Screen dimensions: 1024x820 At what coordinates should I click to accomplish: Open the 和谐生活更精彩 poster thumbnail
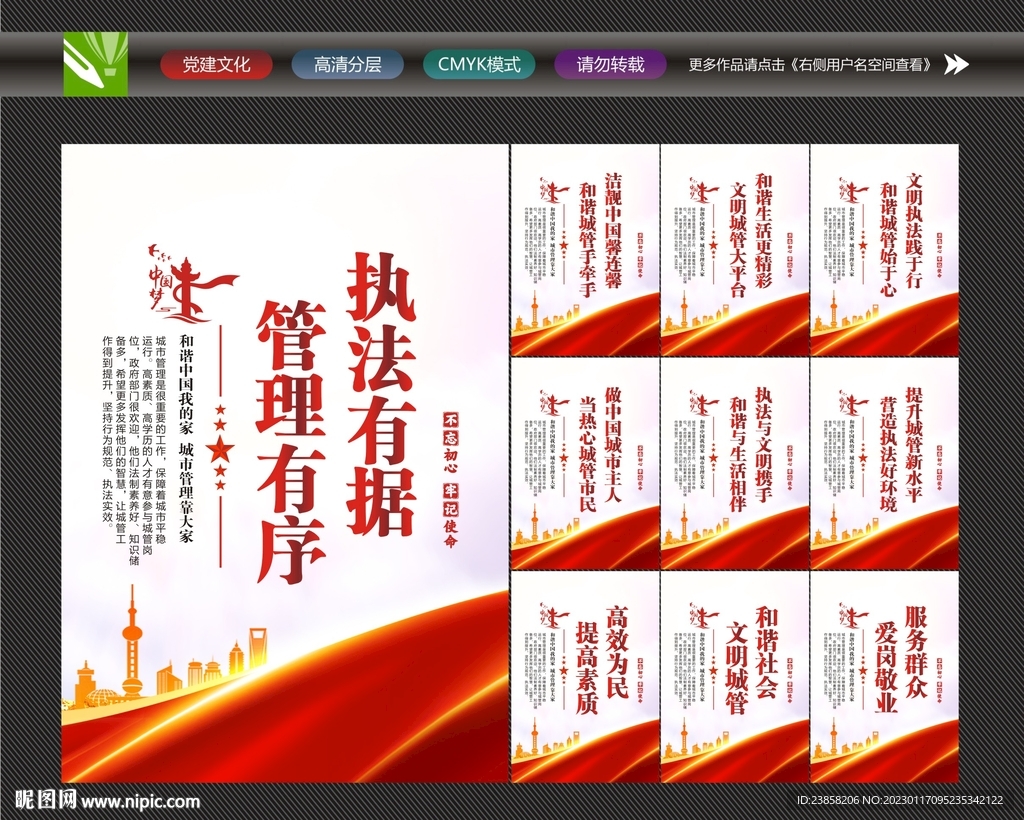(x=734, y=249)
